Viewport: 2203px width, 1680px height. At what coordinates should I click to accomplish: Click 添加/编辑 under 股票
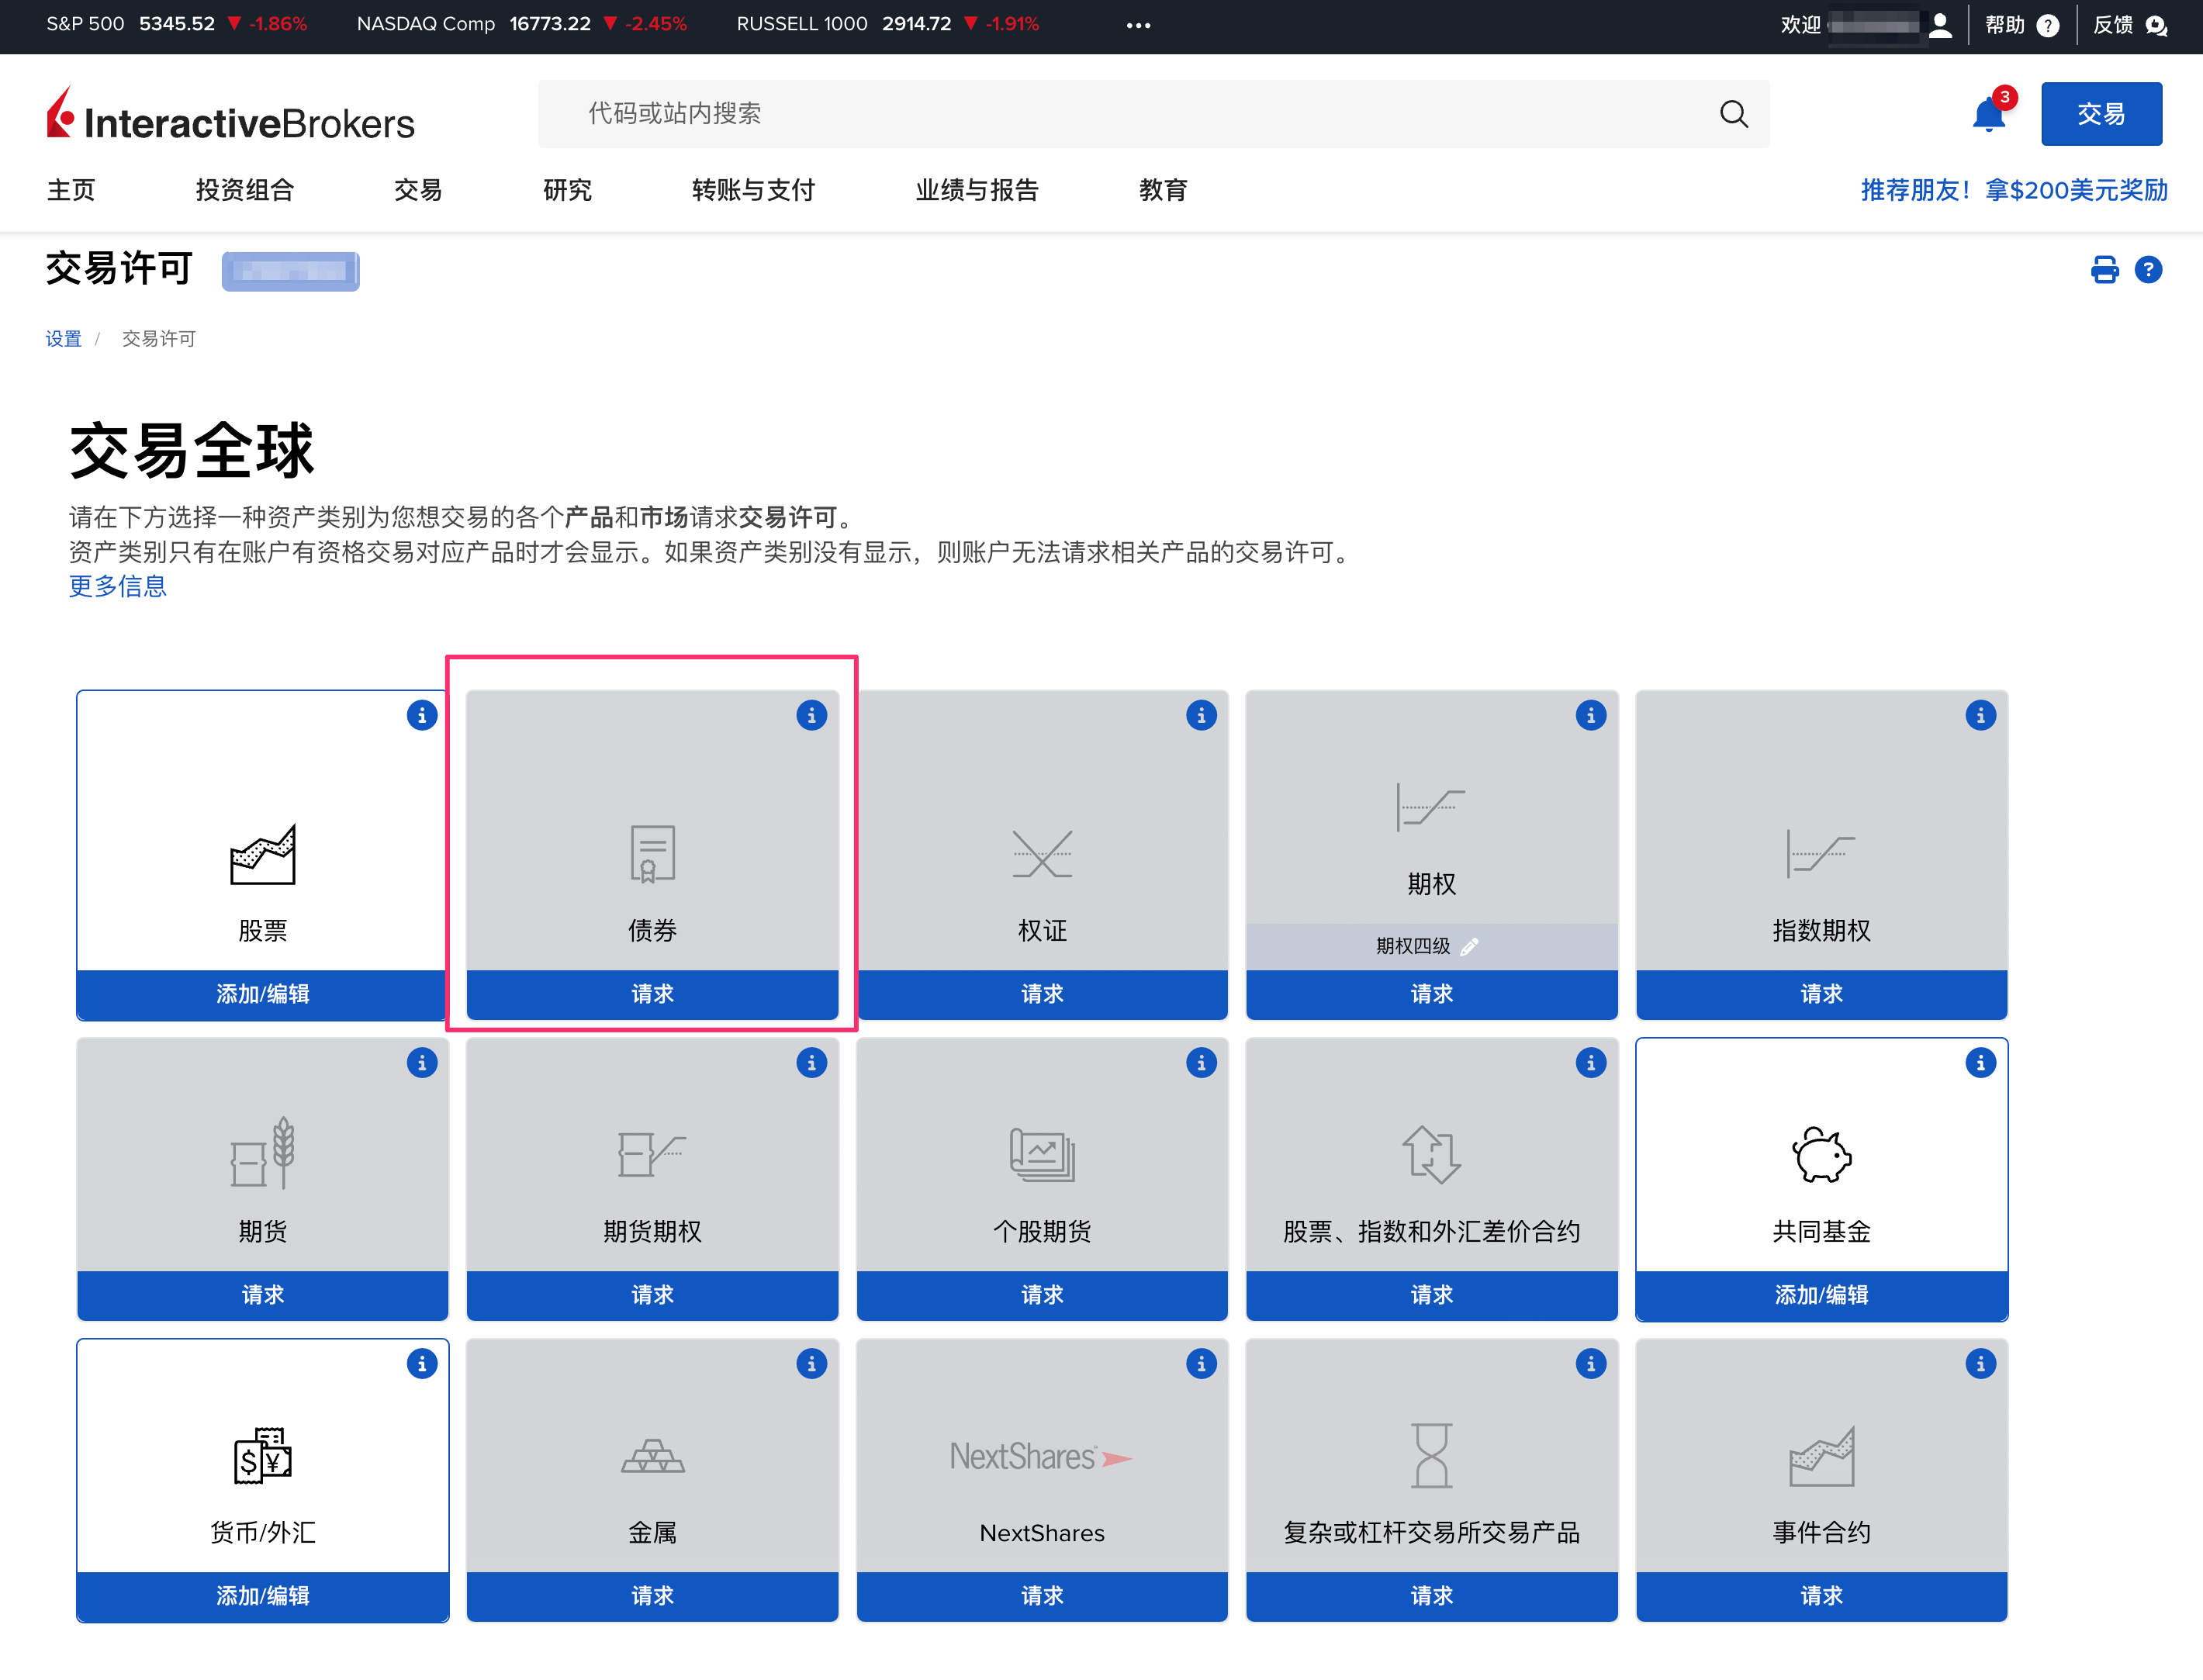click(263, 994)
